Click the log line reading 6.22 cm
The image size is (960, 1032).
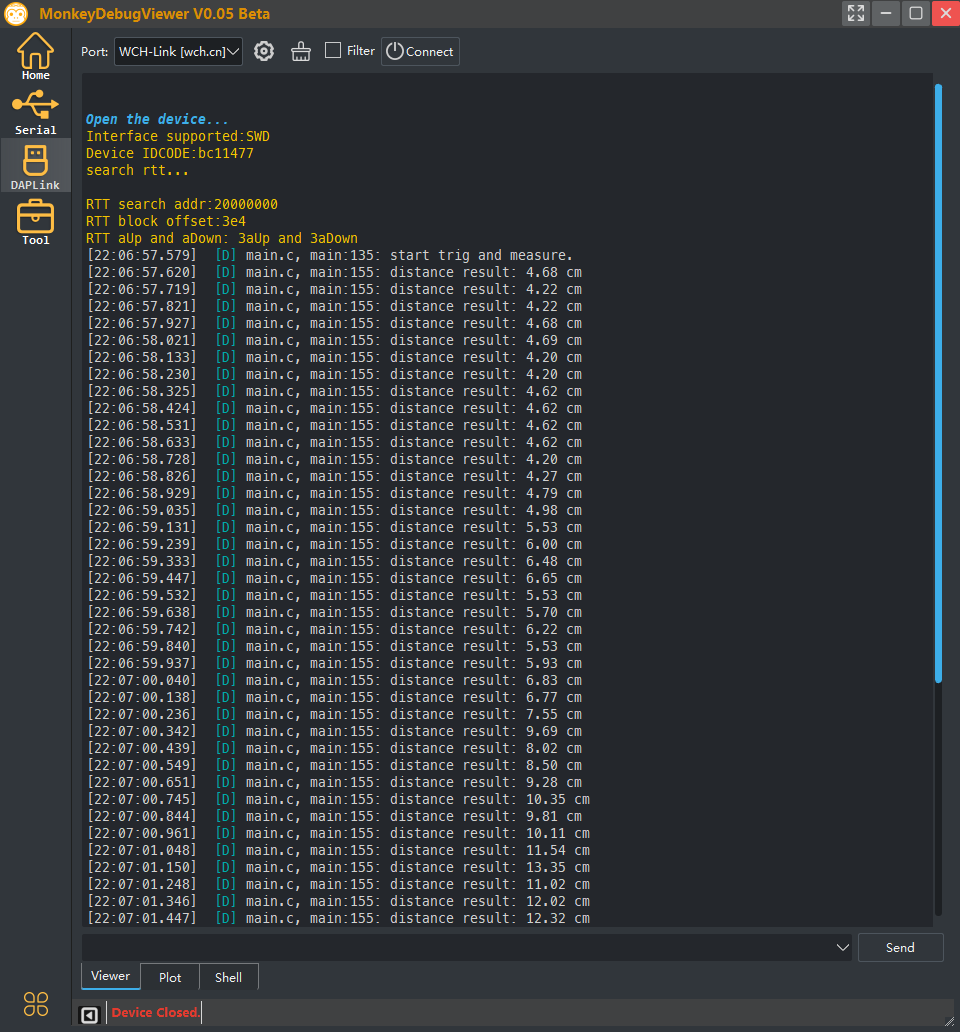click(x=334, y=629)
